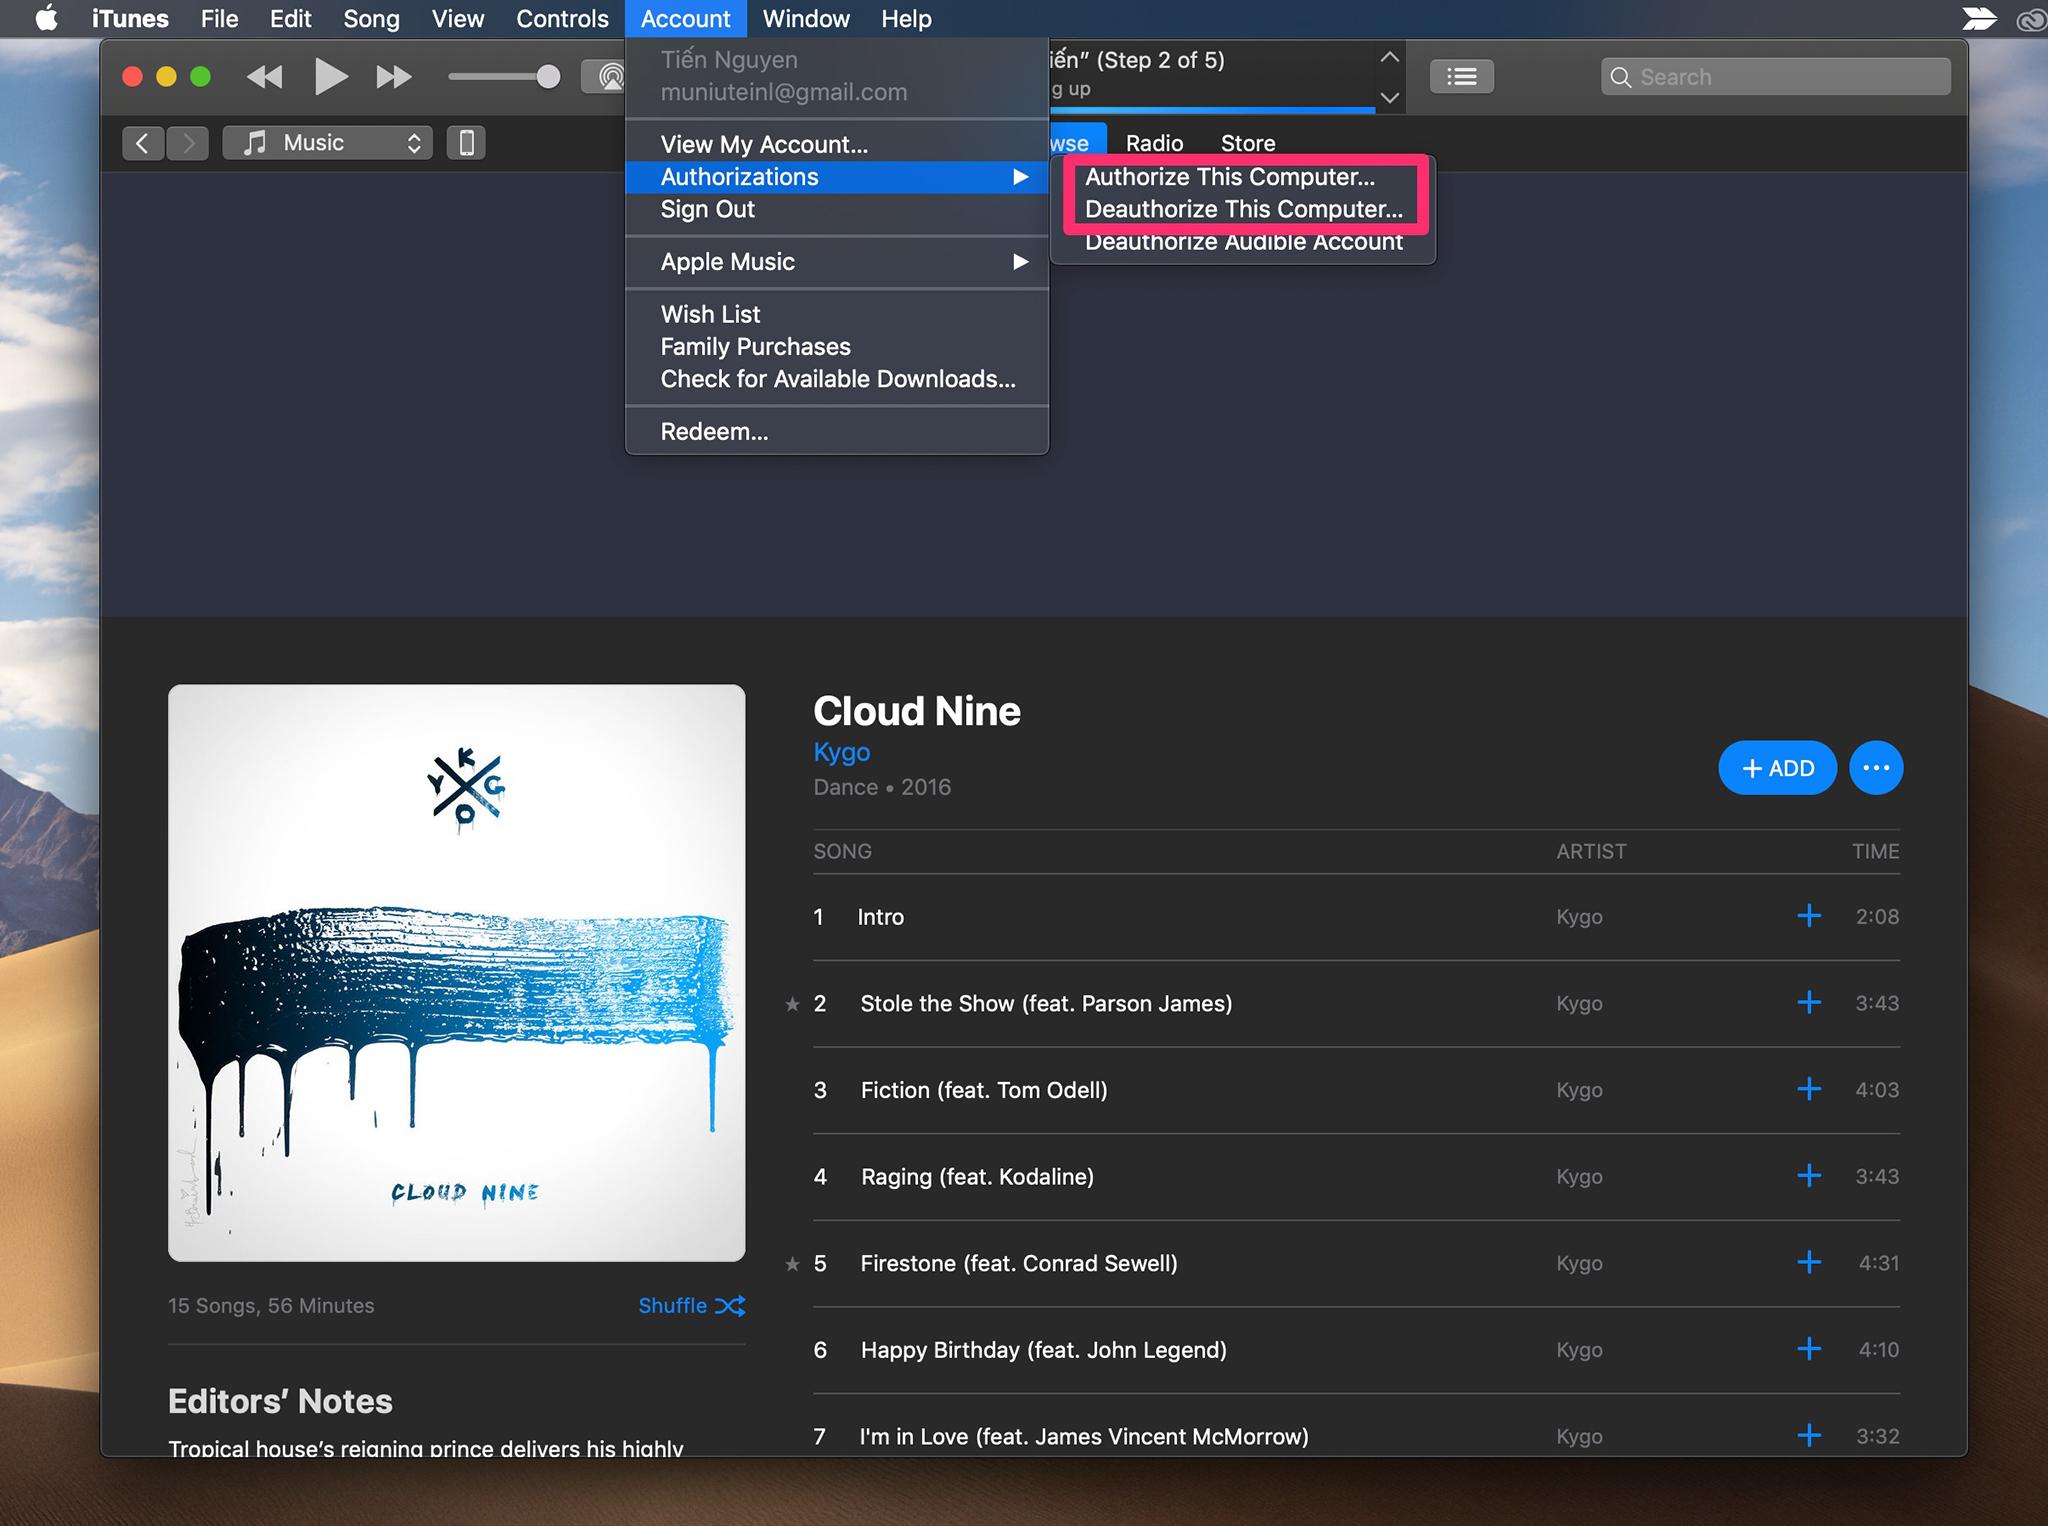Click the Cloud Nine album artwork
Viewport: 2048px width, 1526px height.
point(457,973)
